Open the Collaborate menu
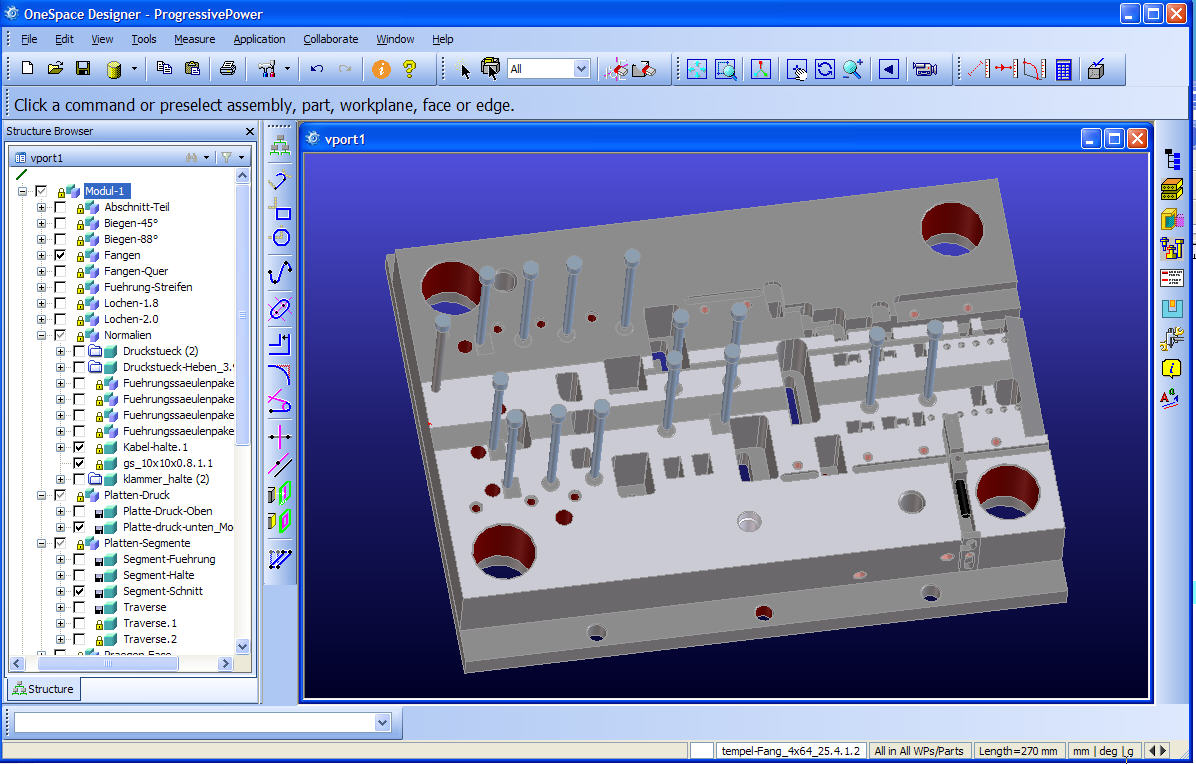This screenshot has width=1196, height=764. click(x=330, y=39)
